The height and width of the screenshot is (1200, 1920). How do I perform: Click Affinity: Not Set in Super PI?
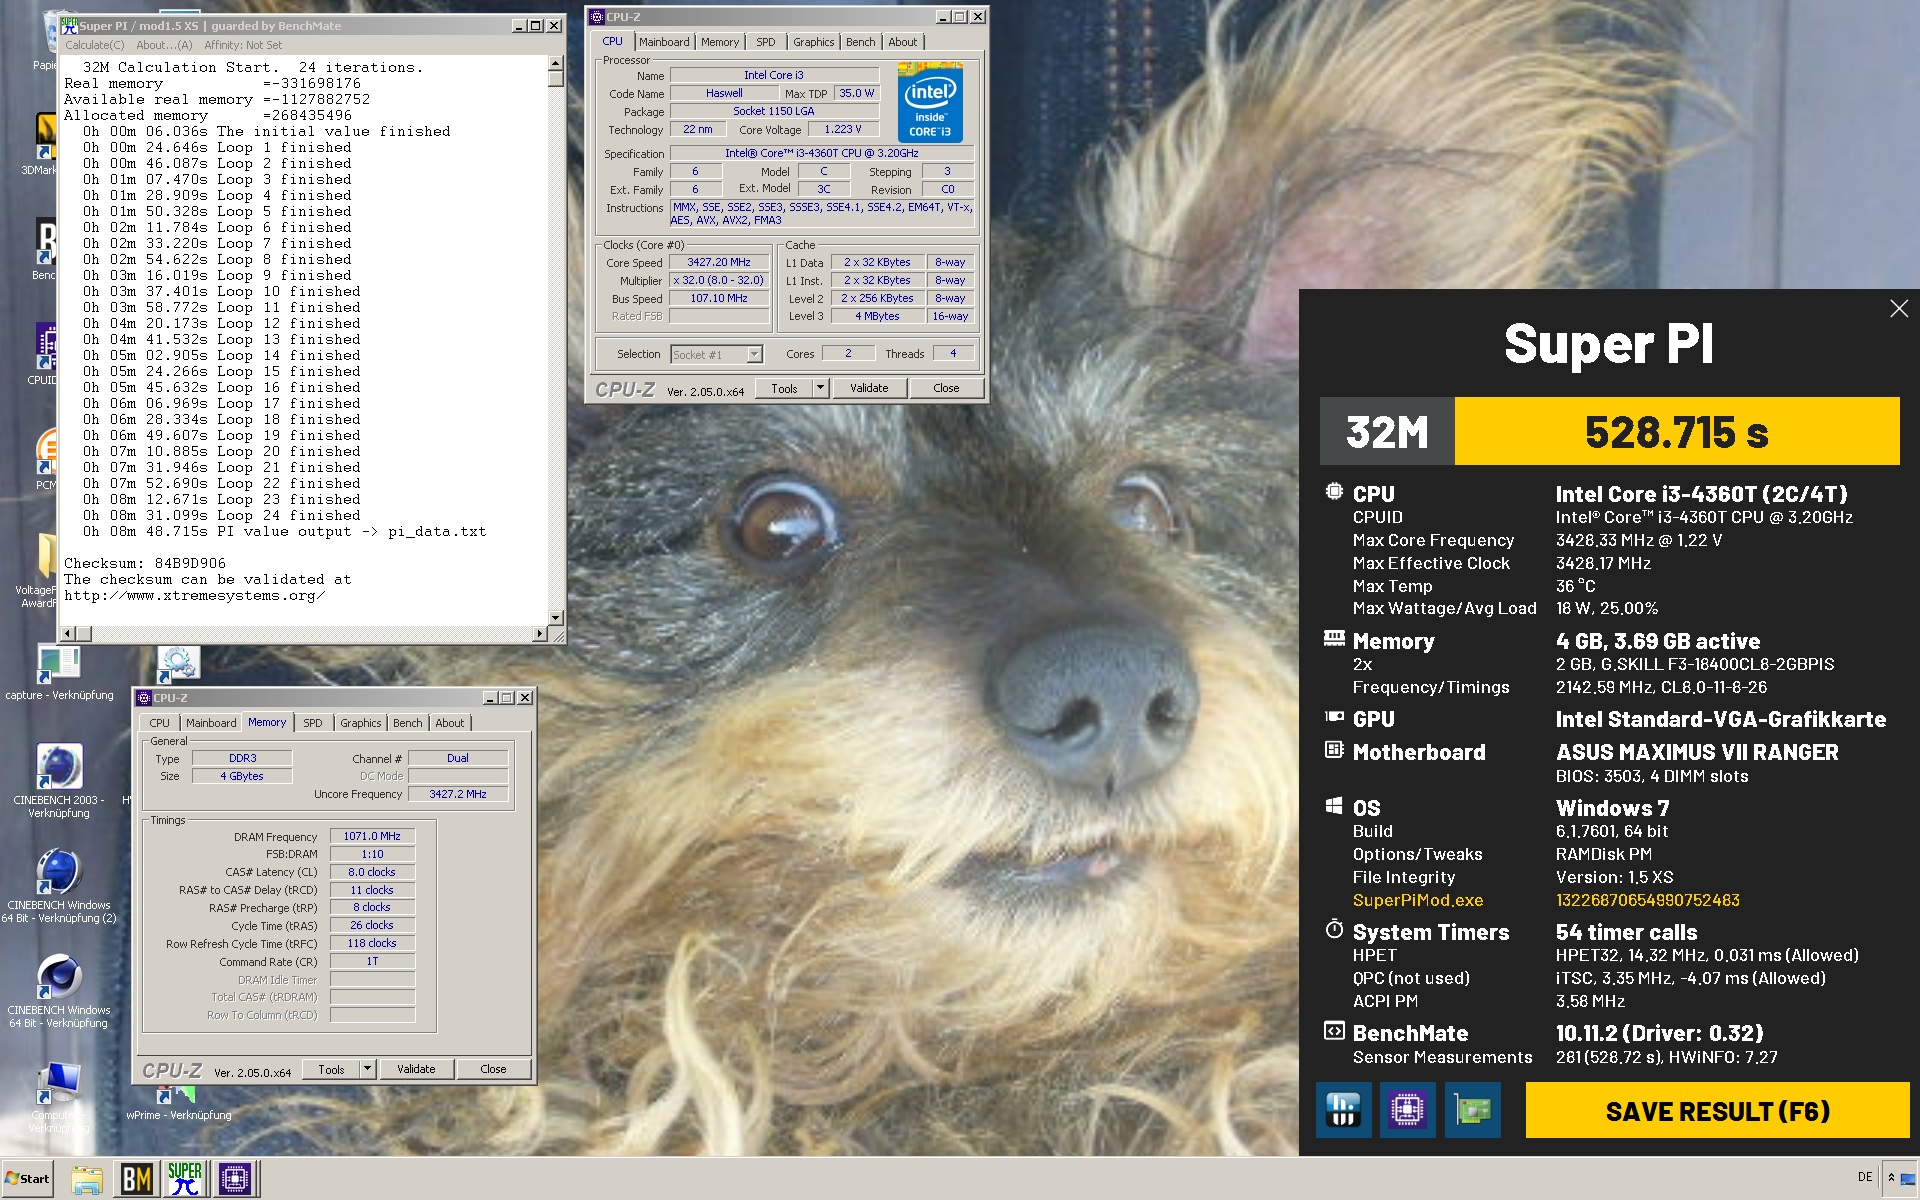click(x=243, y=45)
